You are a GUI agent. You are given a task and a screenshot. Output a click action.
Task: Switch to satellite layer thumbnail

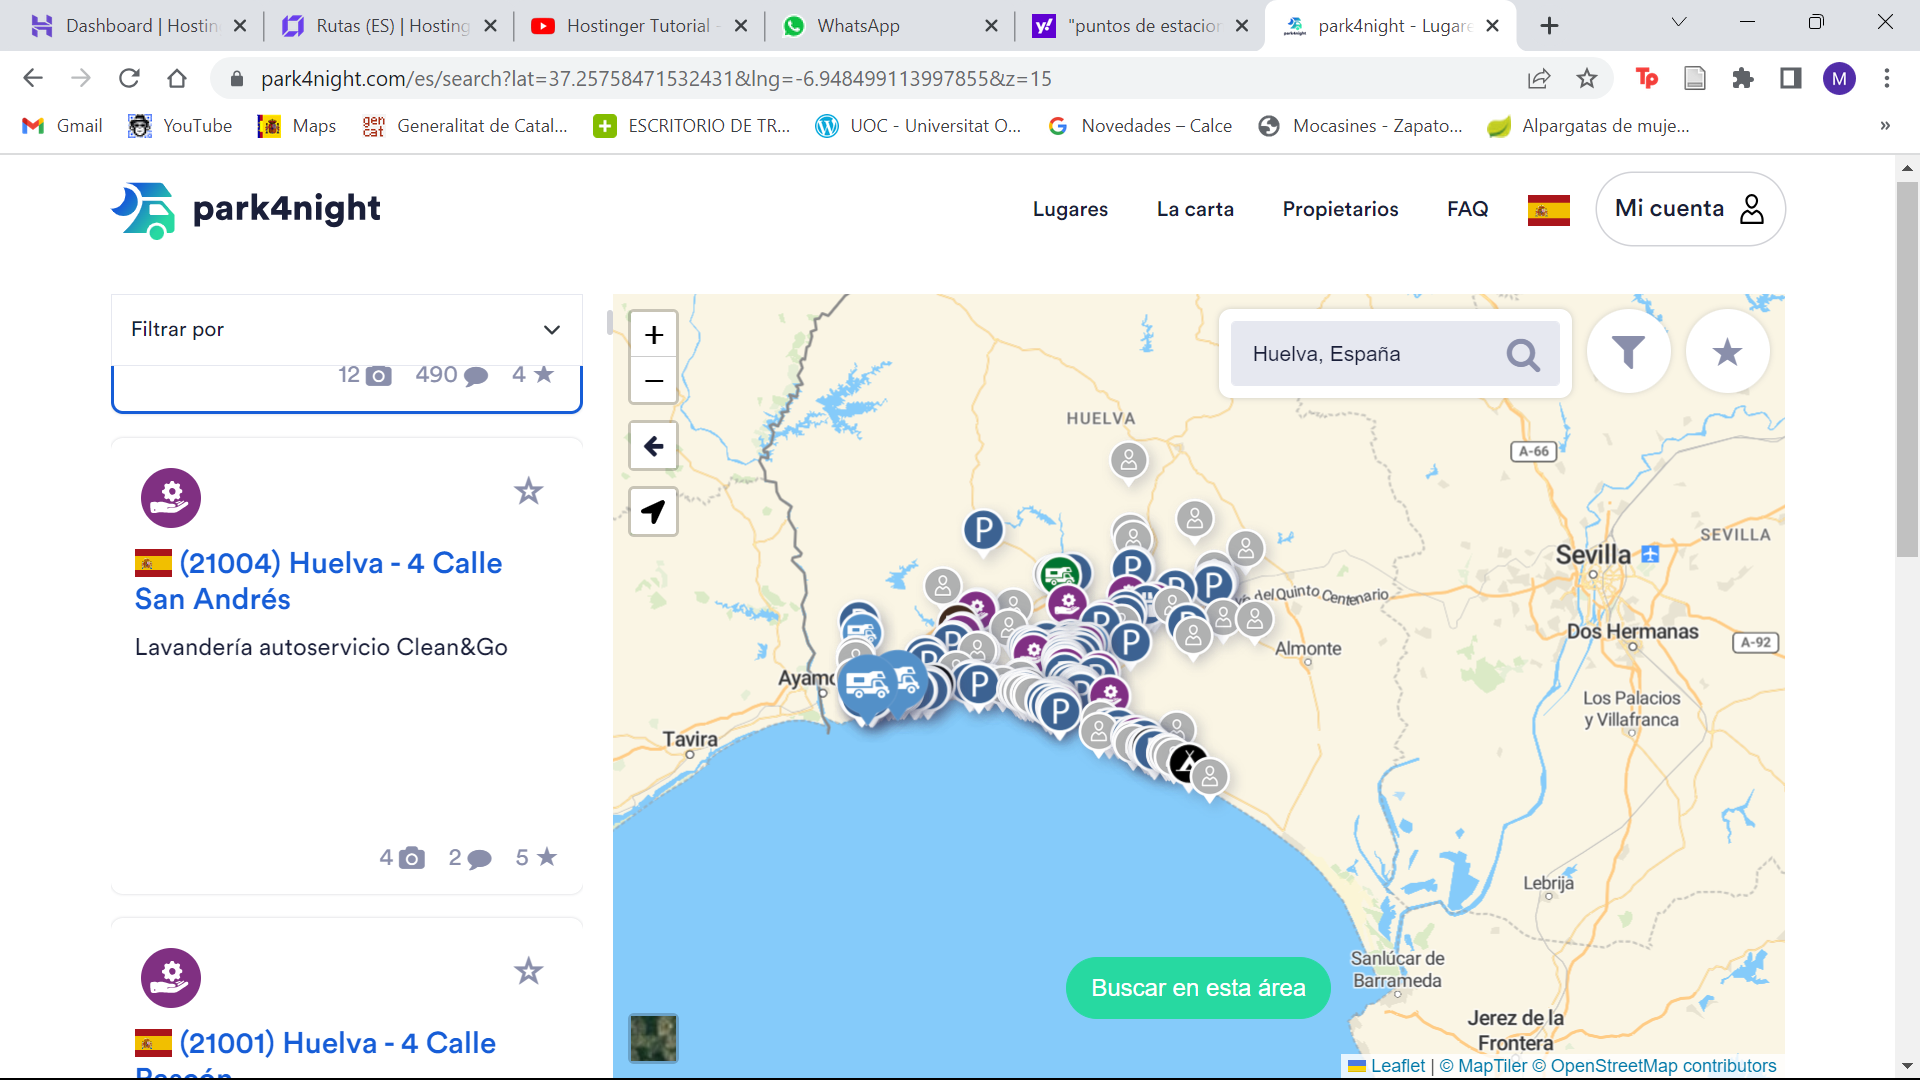(653, 1037)
